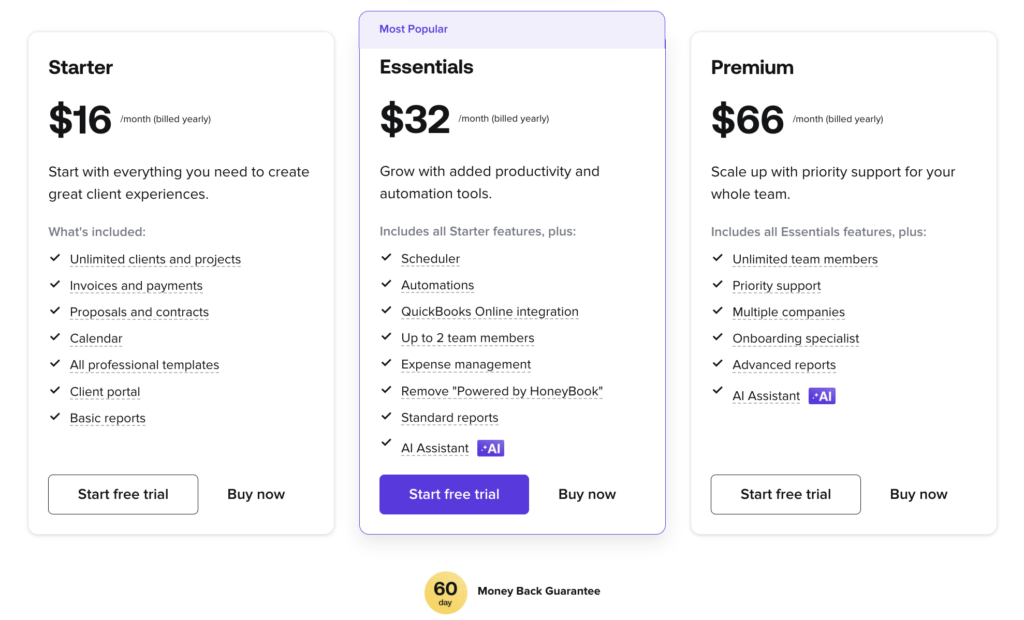Screen dimensions: 1024x620
Task: Select the Most Popular banner on Essentials
Action: point(413,29)
